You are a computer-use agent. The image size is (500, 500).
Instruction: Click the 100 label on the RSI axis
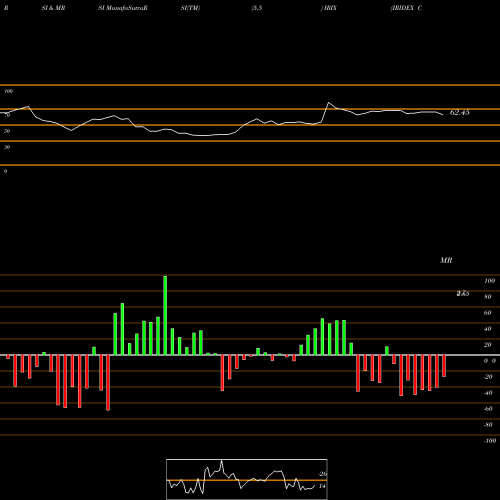coord(8,91)
